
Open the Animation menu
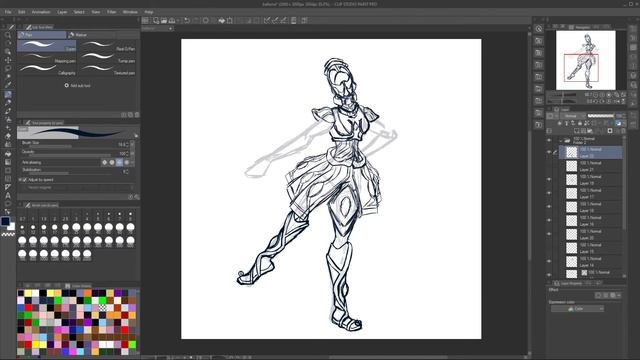pyautogui.click(x=41, y=12)
